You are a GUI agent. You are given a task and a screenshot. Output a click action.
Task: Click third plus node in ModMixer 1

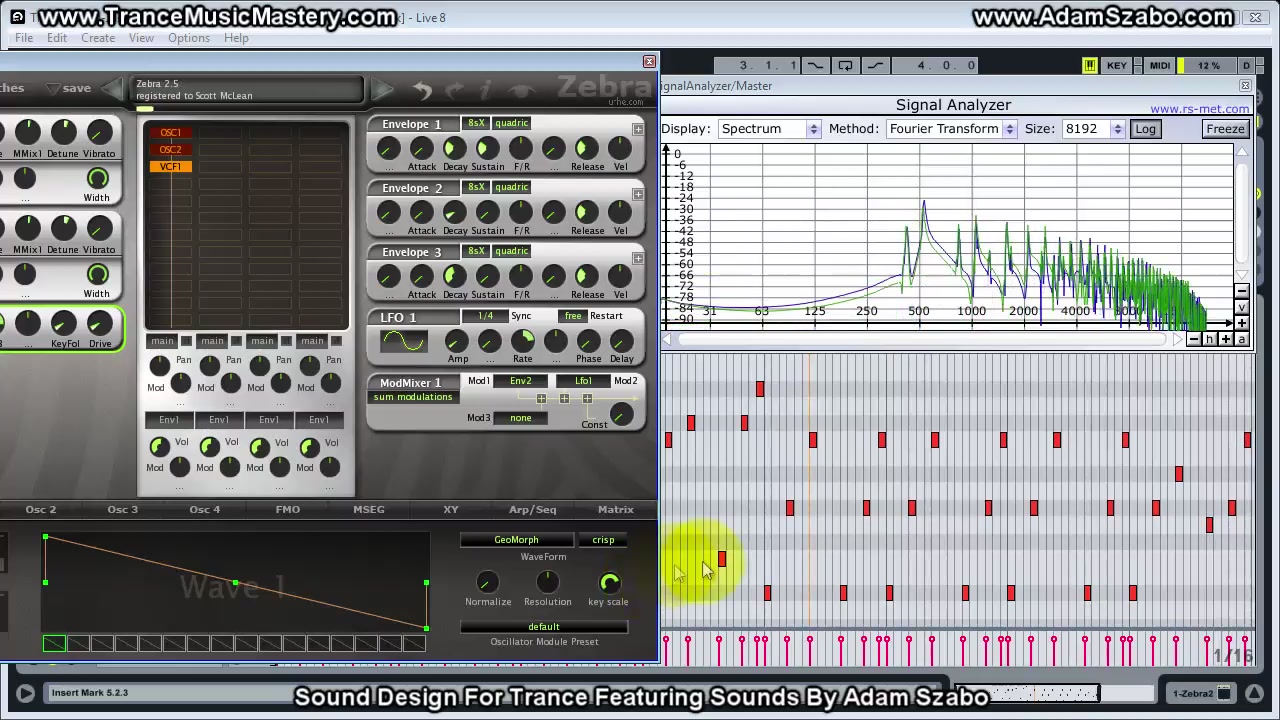click(587, 399)
